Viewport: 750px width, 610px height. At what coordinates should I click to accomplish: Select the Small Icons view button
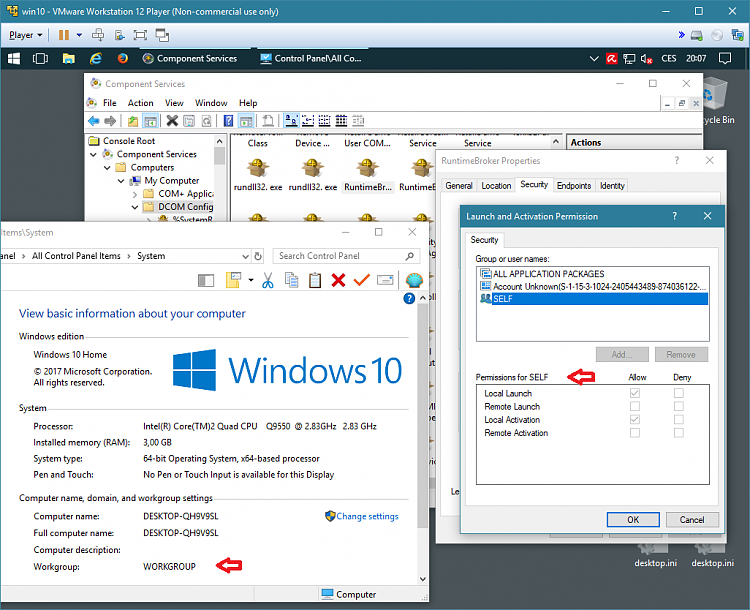pyautogui.click(x=308, y=121)
